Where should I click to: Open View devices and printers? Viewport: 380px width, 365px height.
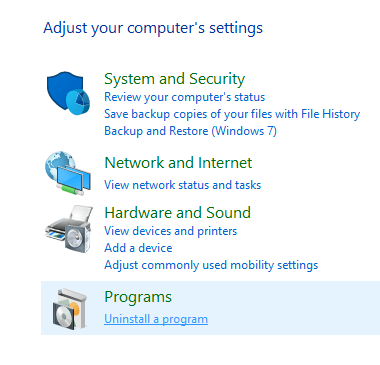point(170,231)
